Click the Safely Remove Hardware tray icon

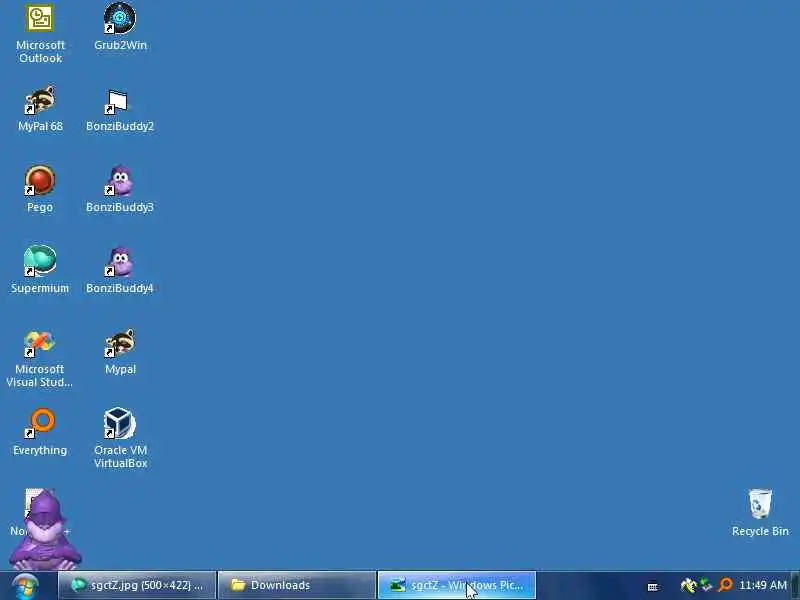pyautogui.click(x=706, y=585)
